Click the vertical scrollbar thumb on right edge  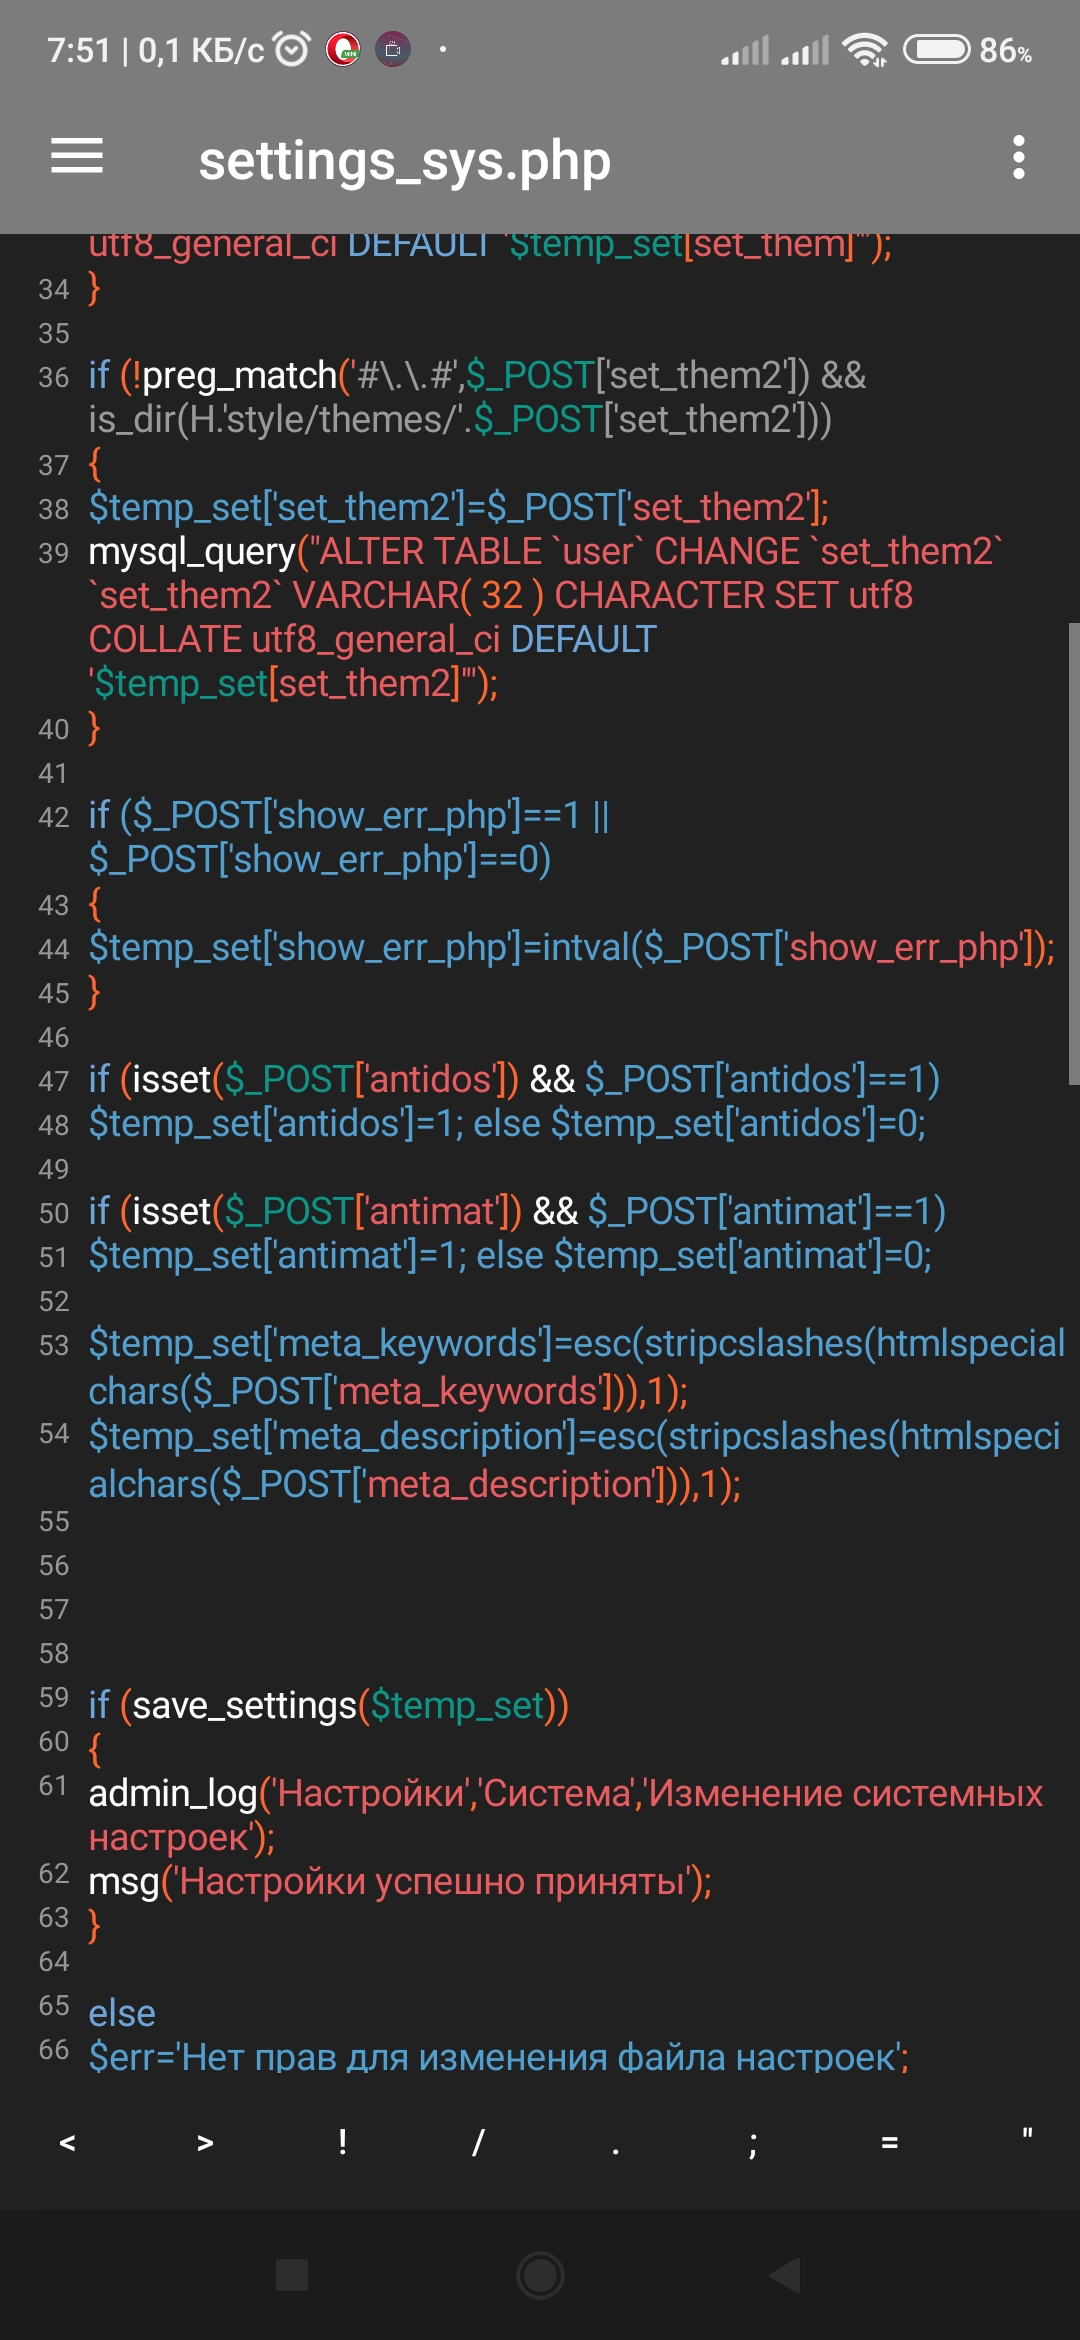coord(1073,853)
